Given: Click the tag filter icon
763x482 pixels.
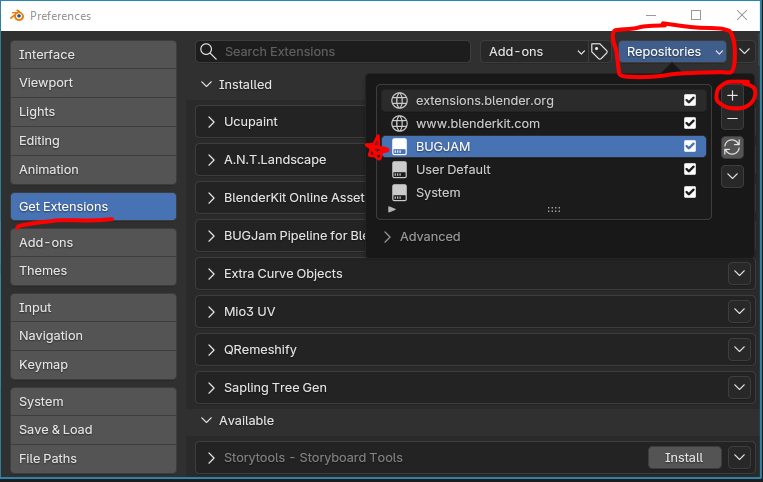Looking at the screenshot, I should click(x=600, y=52).
